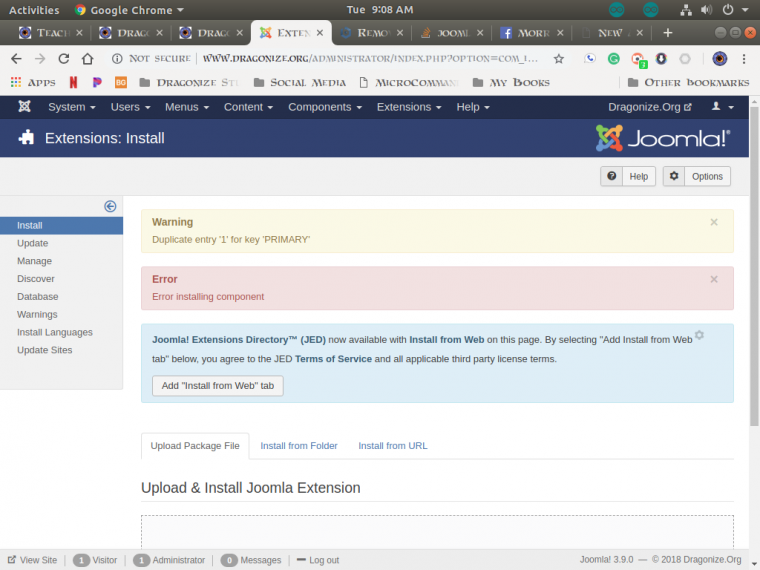This screenshot has width=760, height=570.
Task: Open Dragonize.Org site link
Action: point(649,107)
